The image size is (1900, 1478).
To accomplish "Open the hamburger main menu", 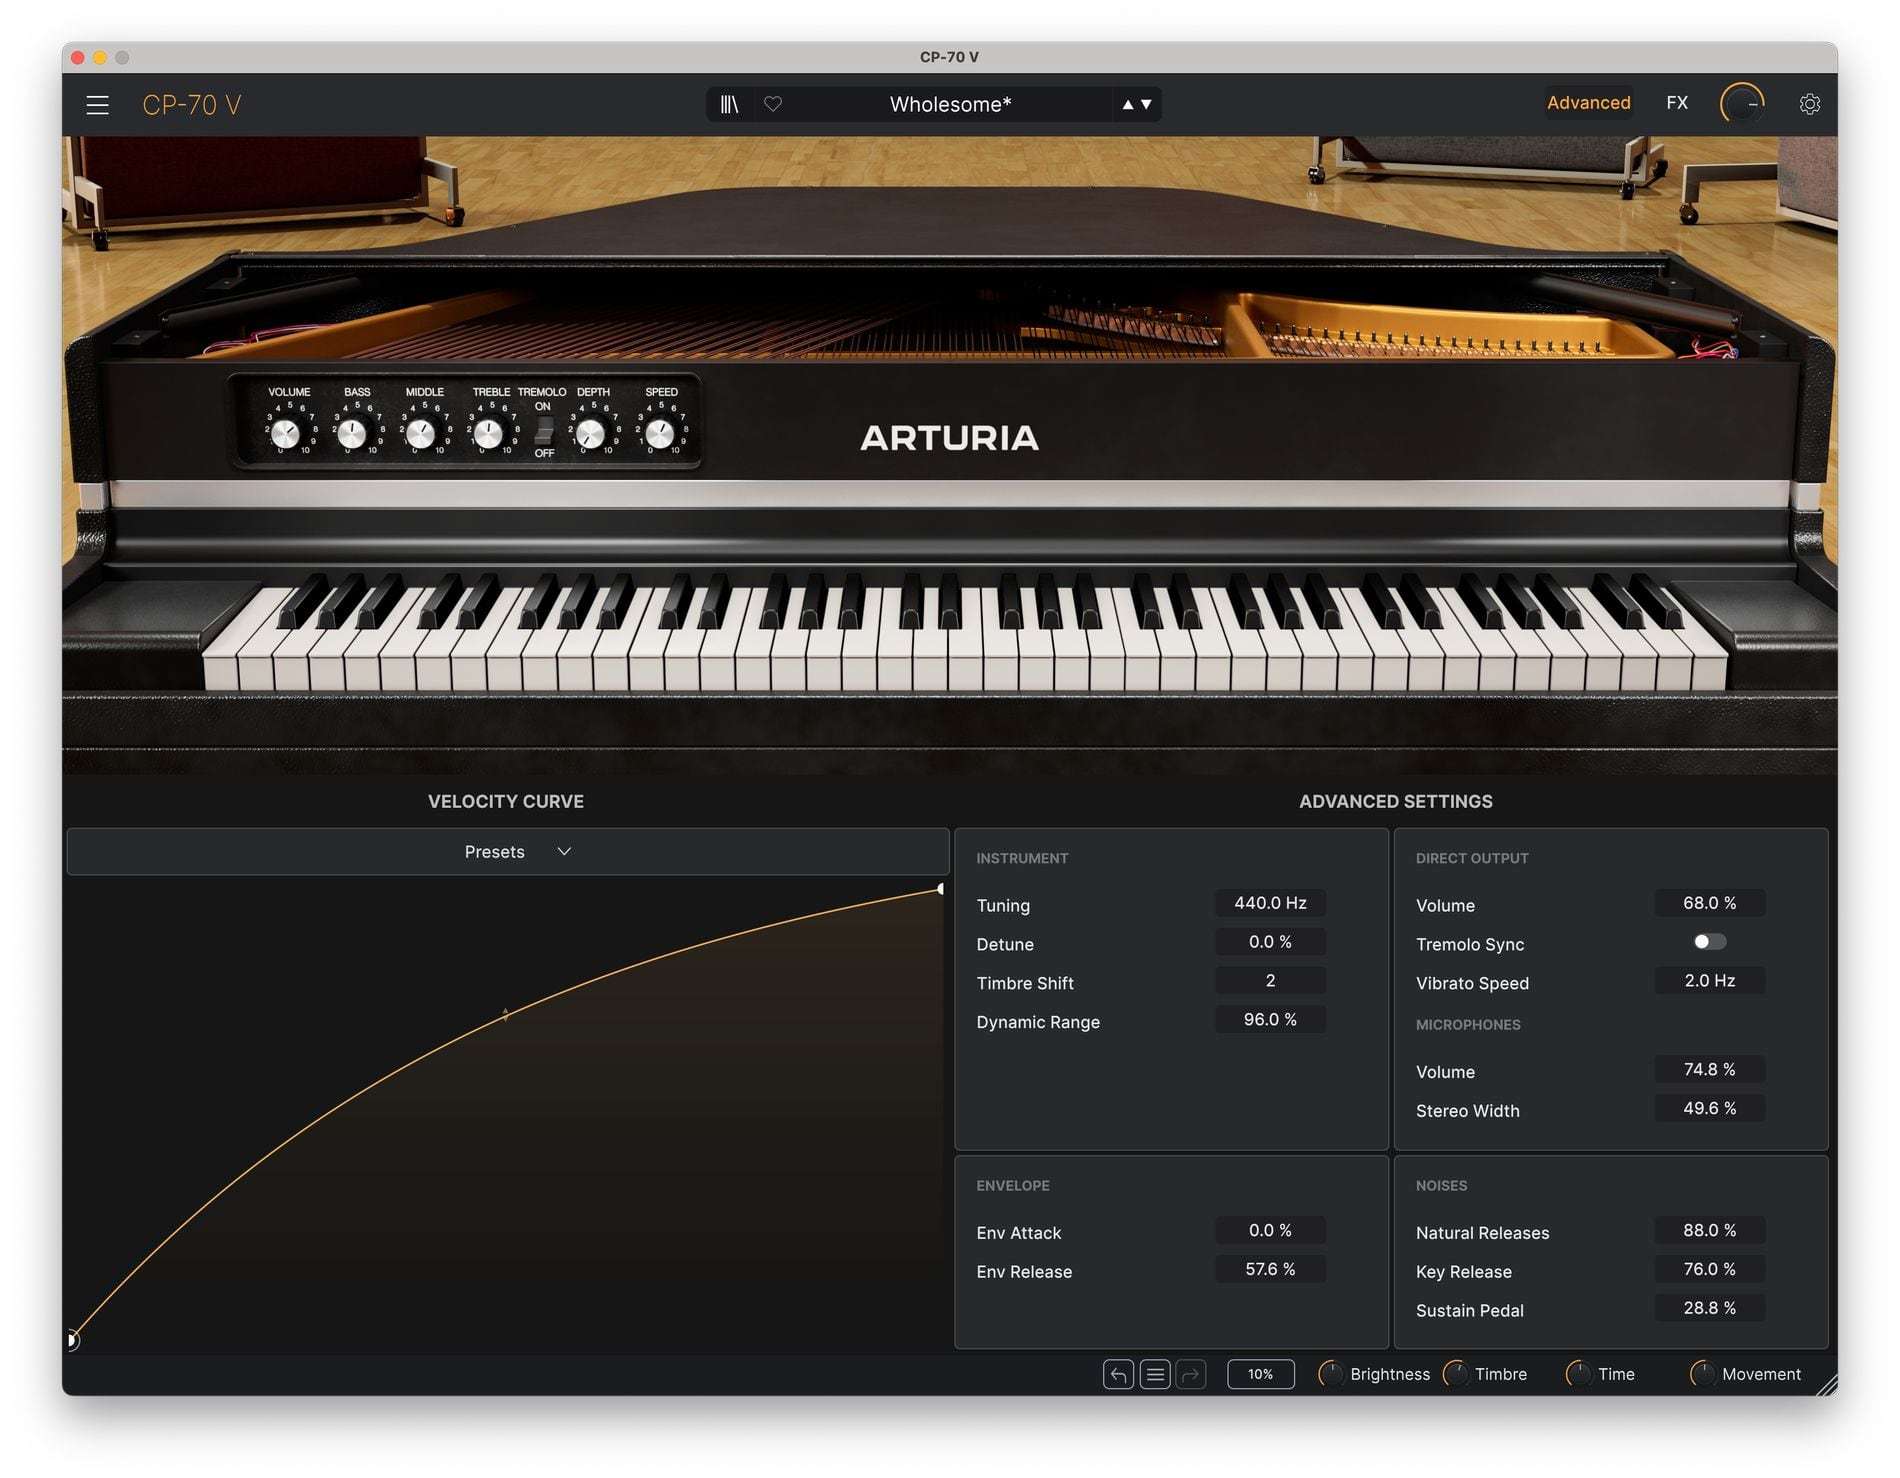I will pyautogui.click(x=97, y=105).
